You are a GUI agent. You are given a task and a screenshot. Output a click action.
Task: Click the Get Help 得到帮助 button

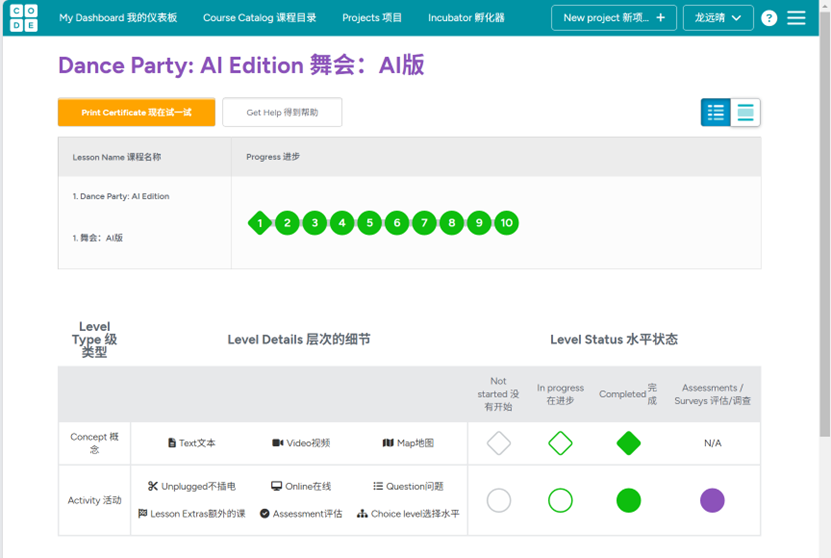click(282, 112)
